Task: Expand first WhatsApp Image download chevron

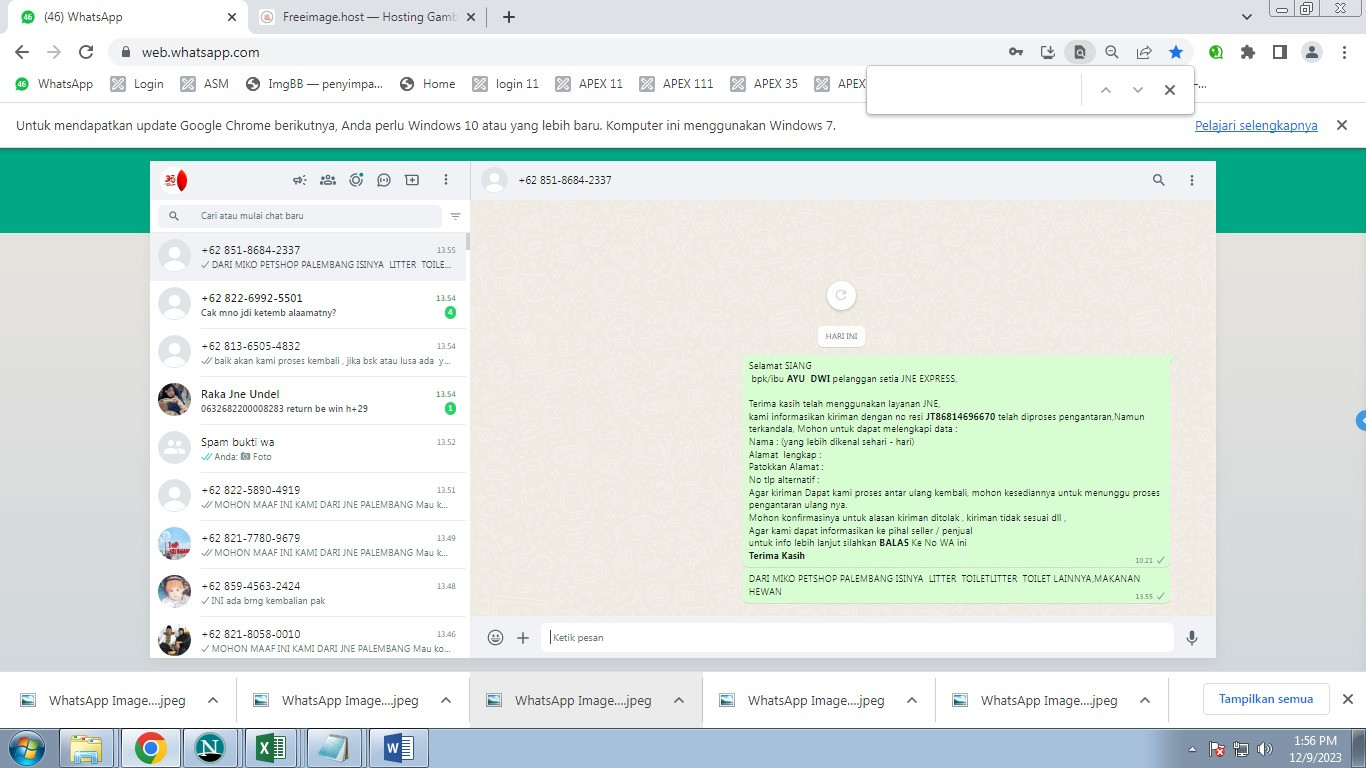Action: click(x=213, y=700)
